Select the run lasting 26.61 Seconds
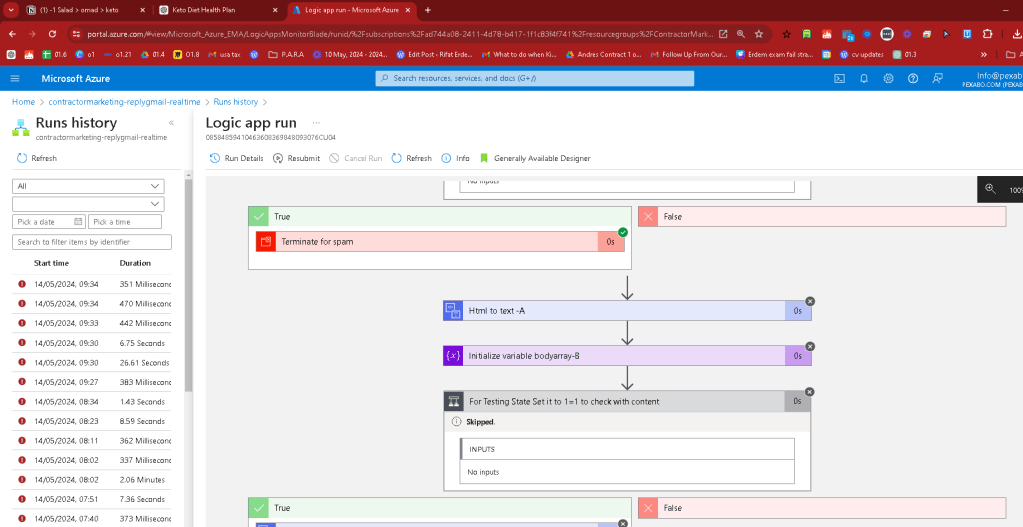Image resolution: width=1023 pixels, height=527 pixels. pos(92,363)
